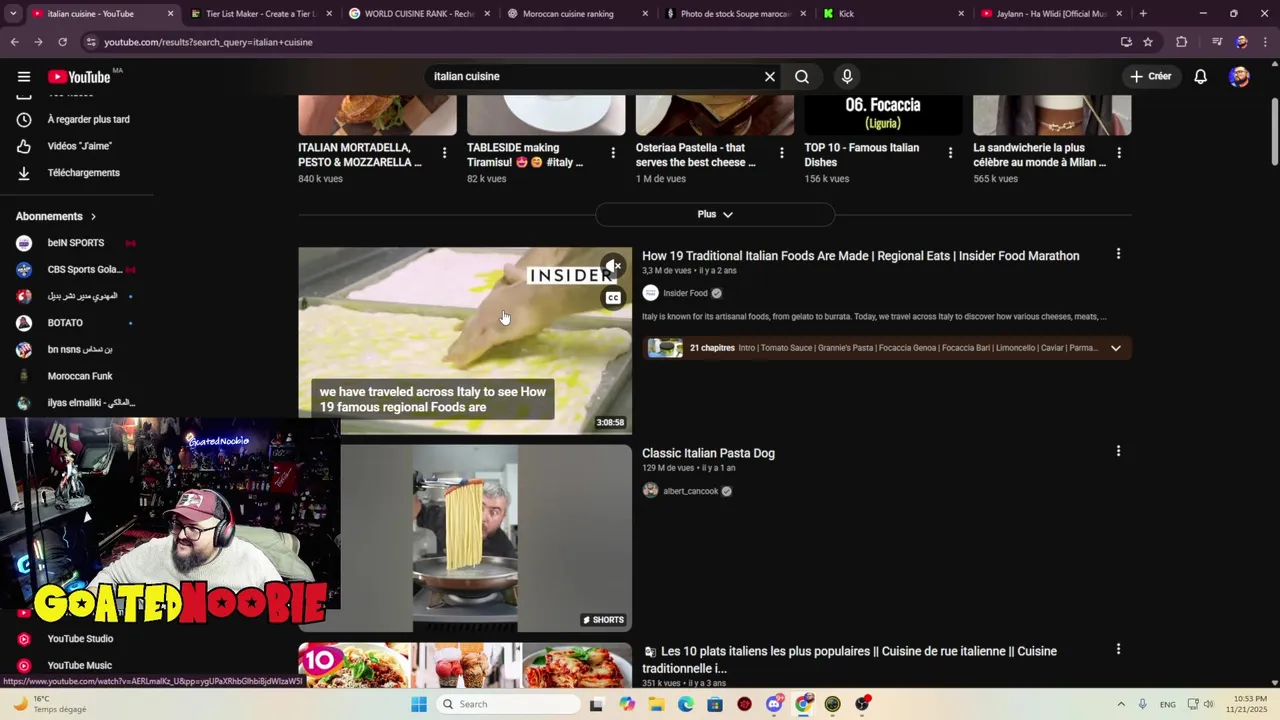Go back with browser back arrow
This screenshot has height=720, width=1280.
tap(14, 42)
